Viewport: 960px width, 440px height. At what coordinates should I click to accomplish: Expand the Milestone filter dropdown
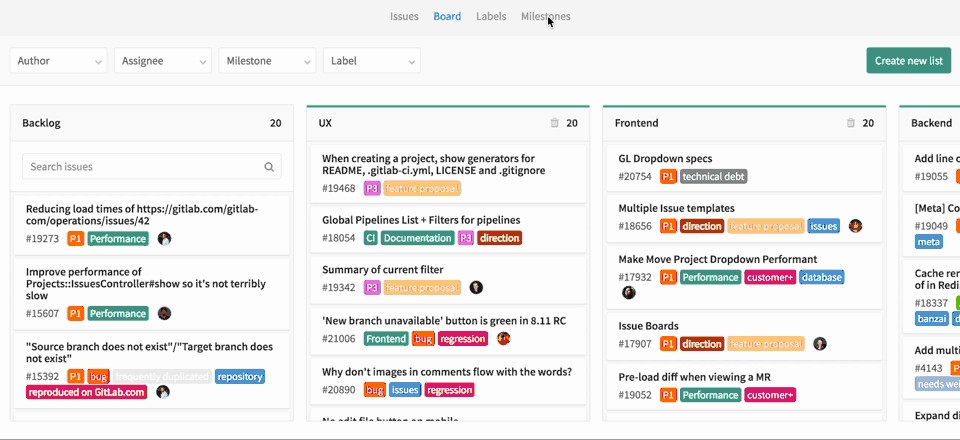[x=267, y=61]
